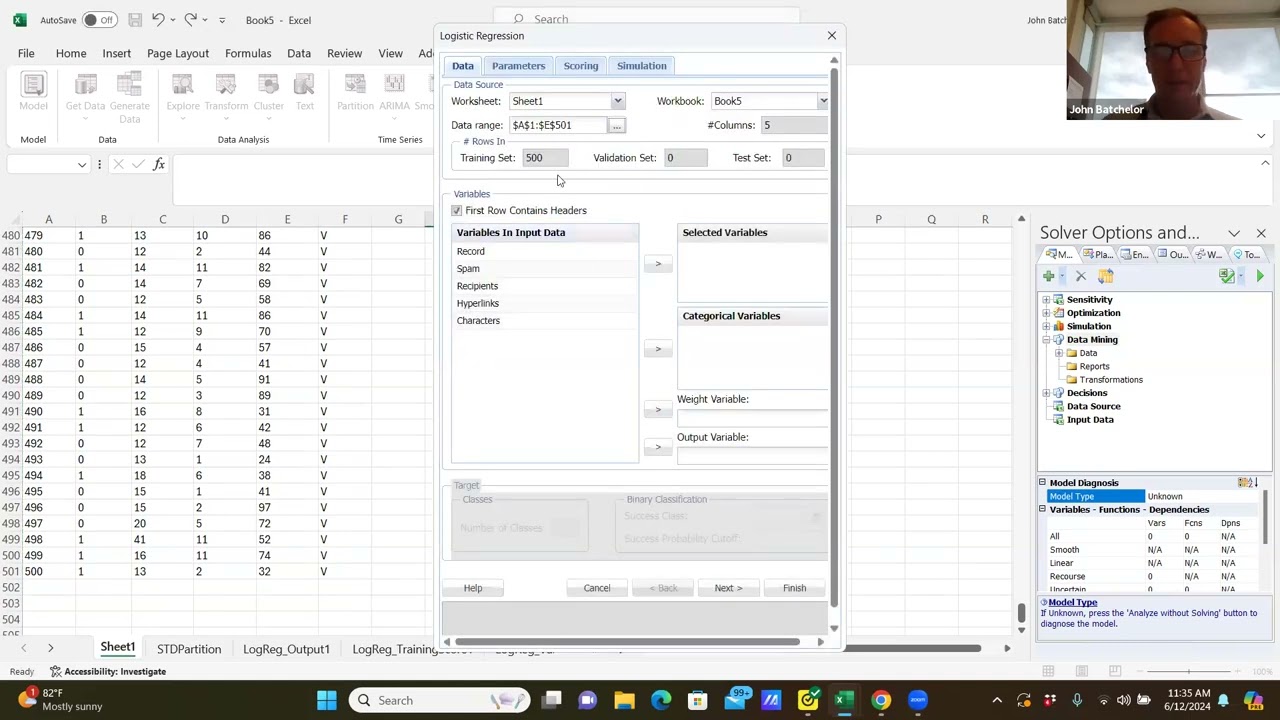The width and height of the screenshot is (1280, 720).
Task: Click the Windows Start button
Action: pos(327,700)
